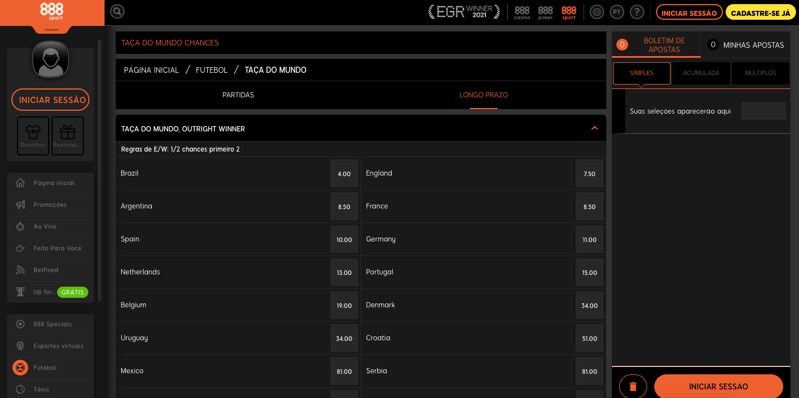800x398 pixels.
Task: Change language via PT icon
Action: coord(617,12)
